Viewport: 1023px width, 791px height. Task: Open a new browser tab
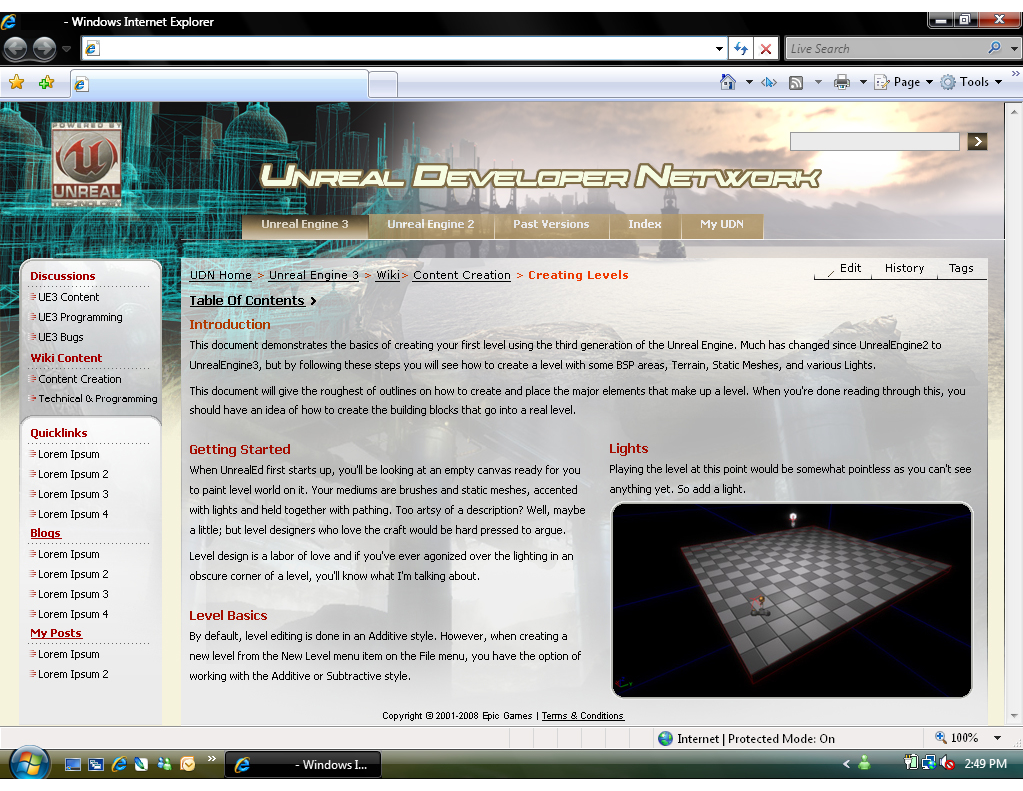383,84
